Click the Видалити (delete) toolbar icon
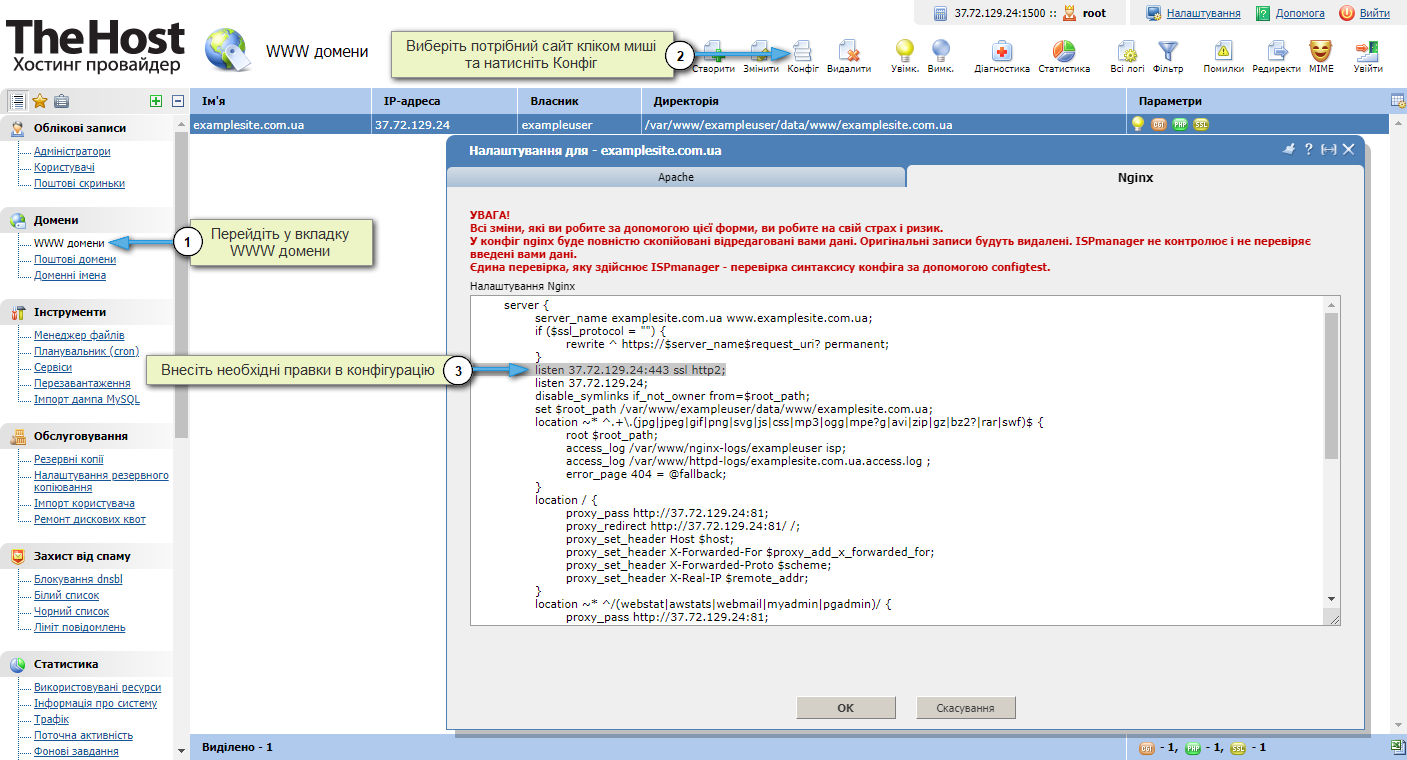Image resolution: width=1407 pixels, height=760 pixels. click(x=849, y=49)
